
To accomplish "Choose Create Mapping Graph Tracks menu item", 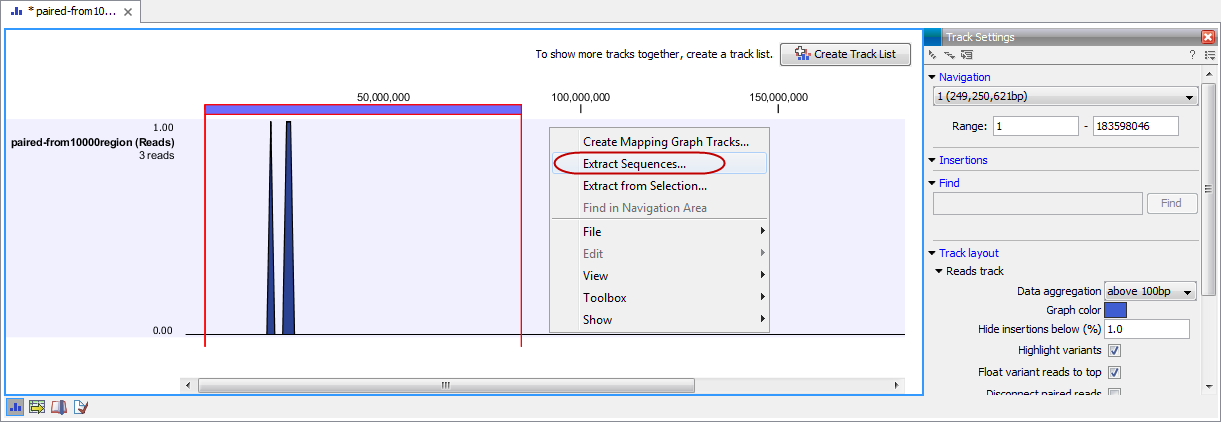I will click(659, 142).
